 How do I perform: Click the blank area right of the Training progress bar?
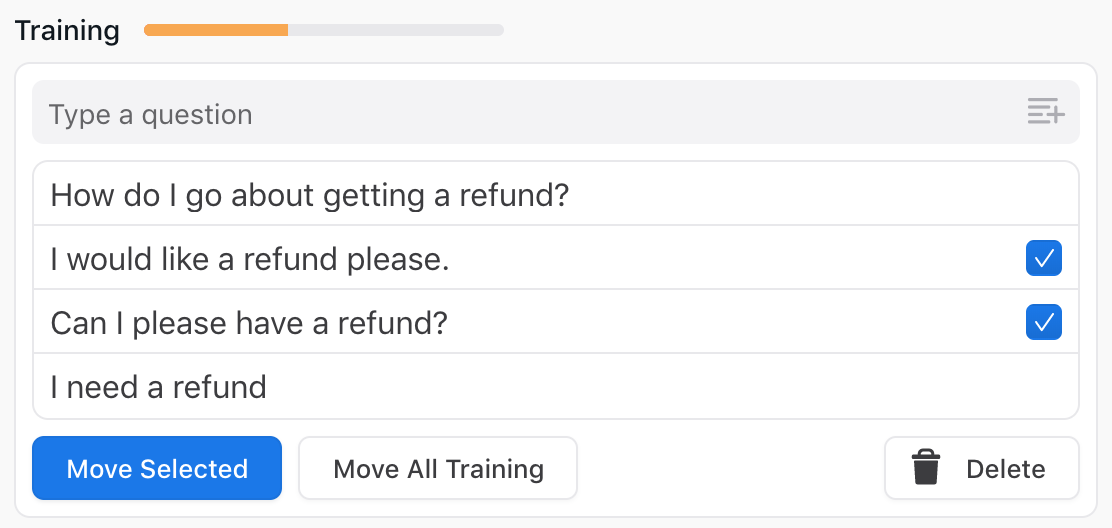[x=800, y=30]
